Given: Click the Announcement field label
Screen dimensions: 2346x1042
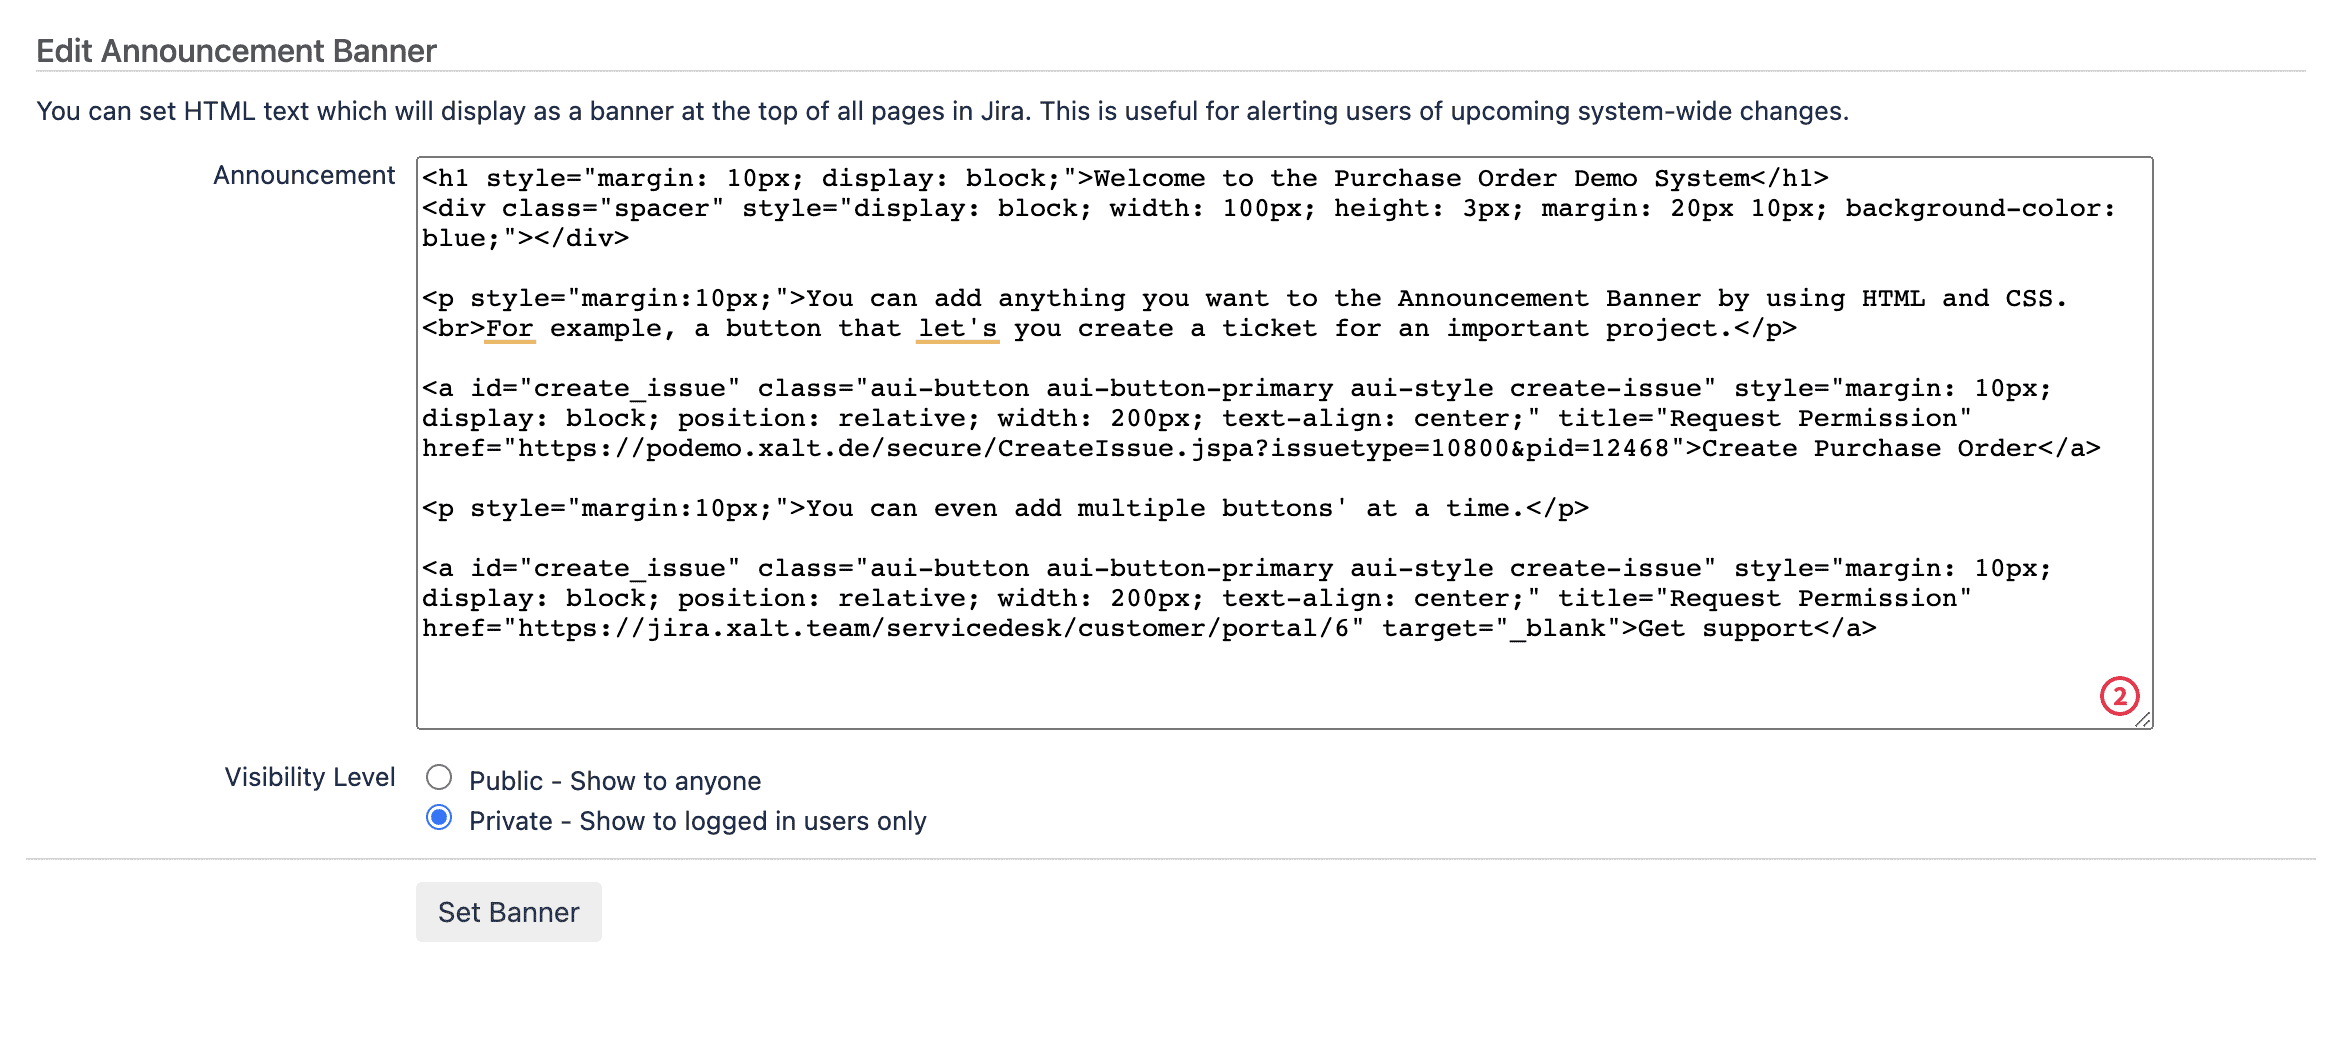Looking at the screenshot, I should coord(304,175).
